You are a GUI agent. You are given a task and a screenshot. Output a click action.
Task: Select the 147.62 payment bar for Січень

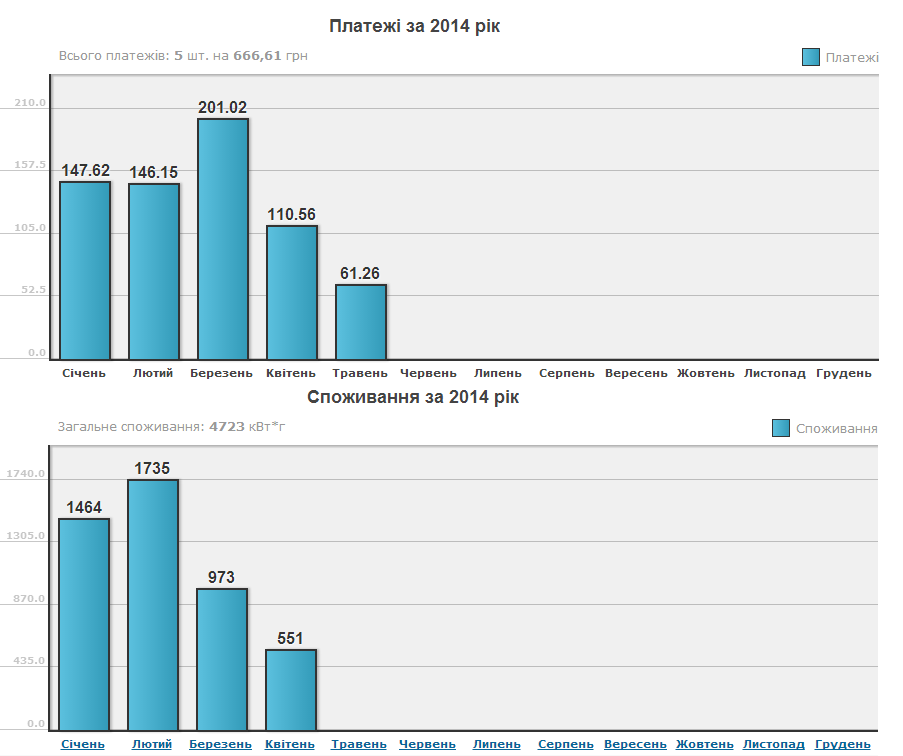pyautogui.click(x=85, y=271)
